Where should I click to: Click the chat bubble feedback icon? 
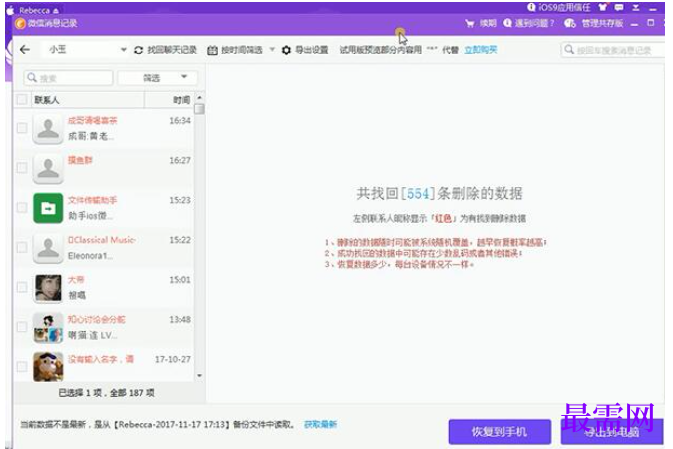coord(619,7)
